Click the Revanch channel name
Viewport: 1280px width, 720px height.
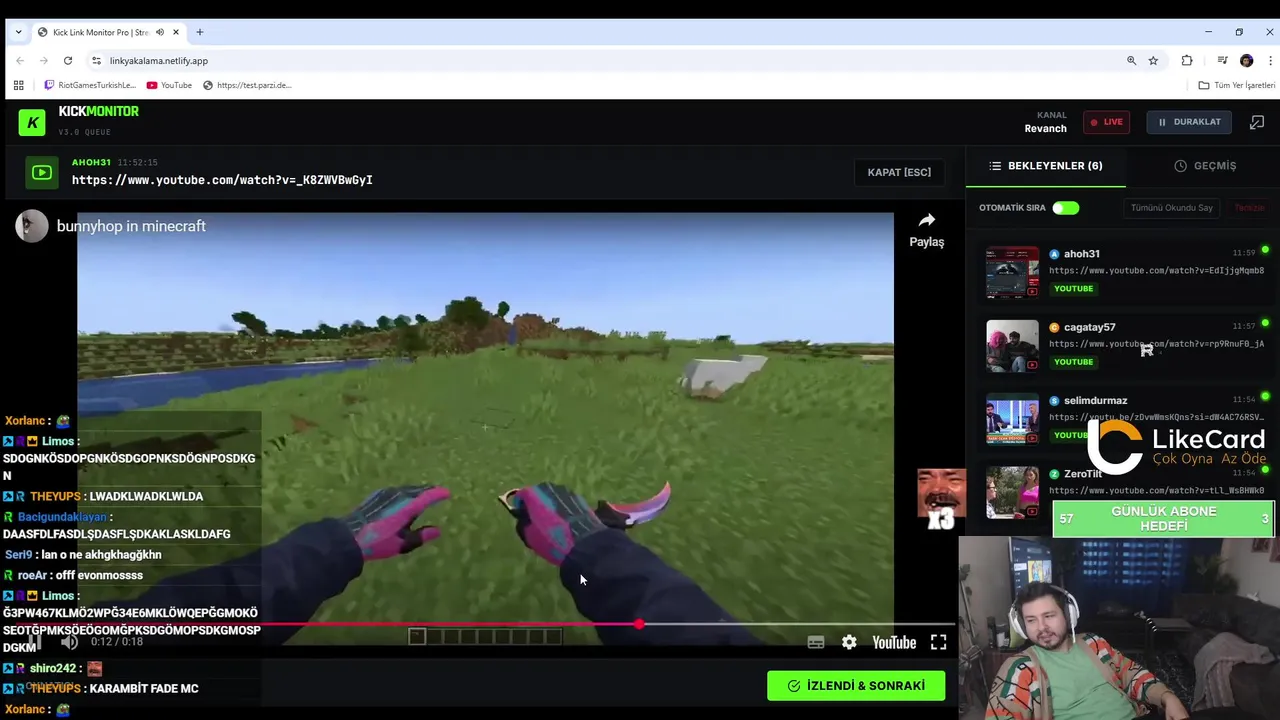tap(1045, 128)
